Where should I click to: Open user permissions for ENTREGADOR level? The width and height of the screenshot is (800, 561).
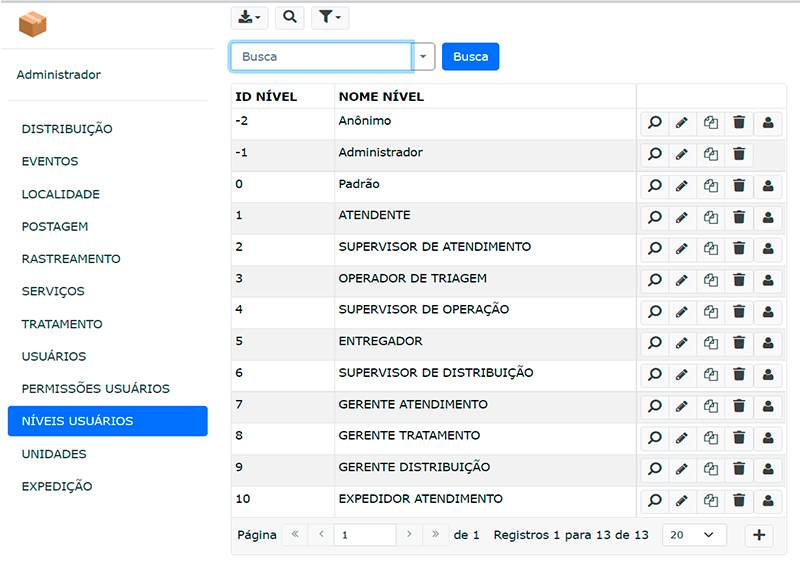tap(768, 343)
